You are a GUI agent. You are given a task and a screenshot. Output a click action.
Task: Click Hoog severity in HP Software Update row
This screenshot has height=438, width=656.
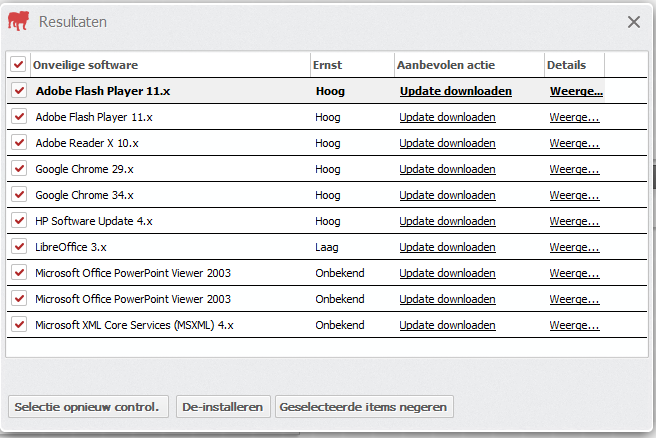328,221
